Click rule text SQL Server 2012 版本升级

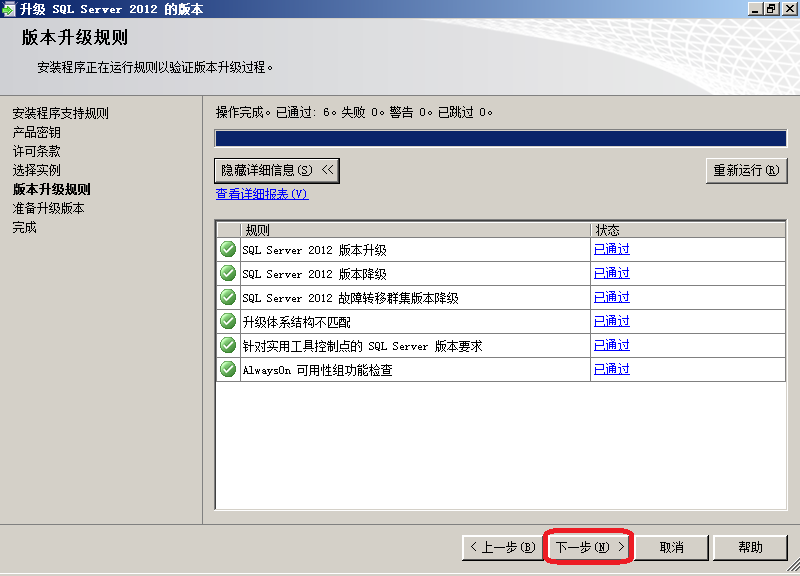point(314,250)
